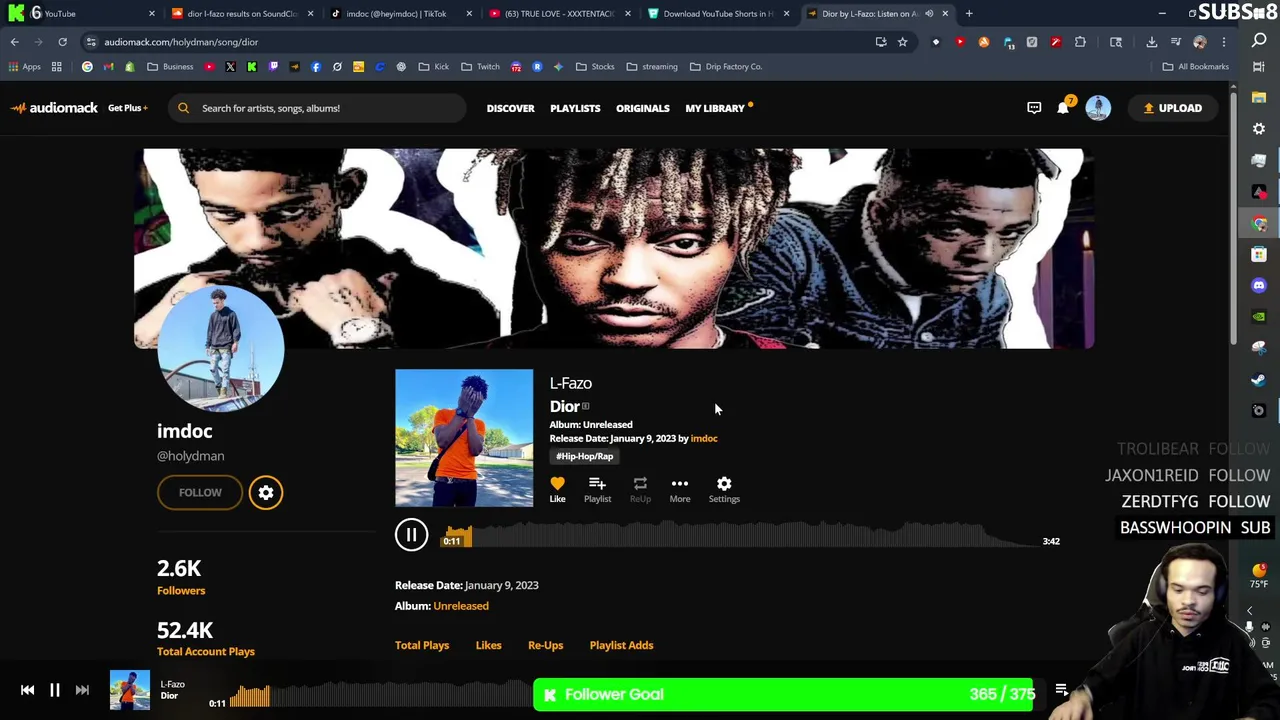Open browser downloads icon
Image resolution: width=1280 pixels, height=720 pixels.
1151,42
